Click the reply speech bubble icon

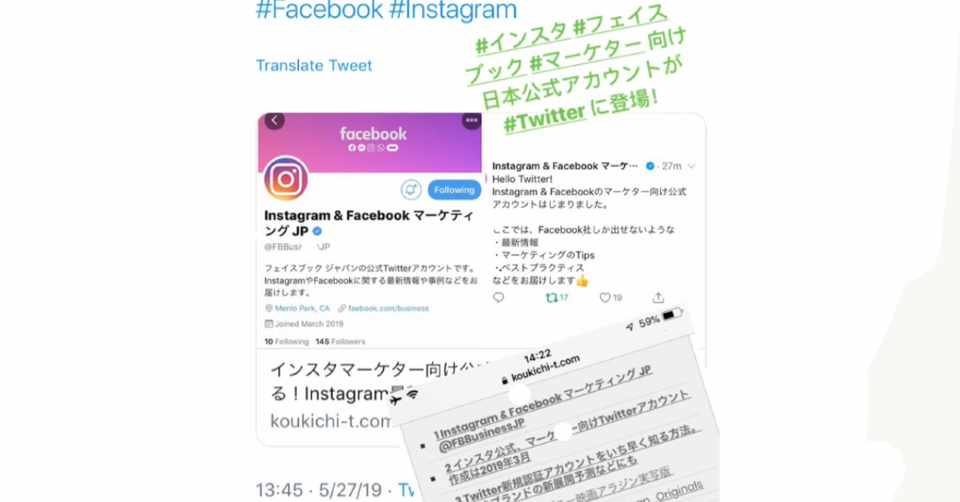click(x=498, y=298)
